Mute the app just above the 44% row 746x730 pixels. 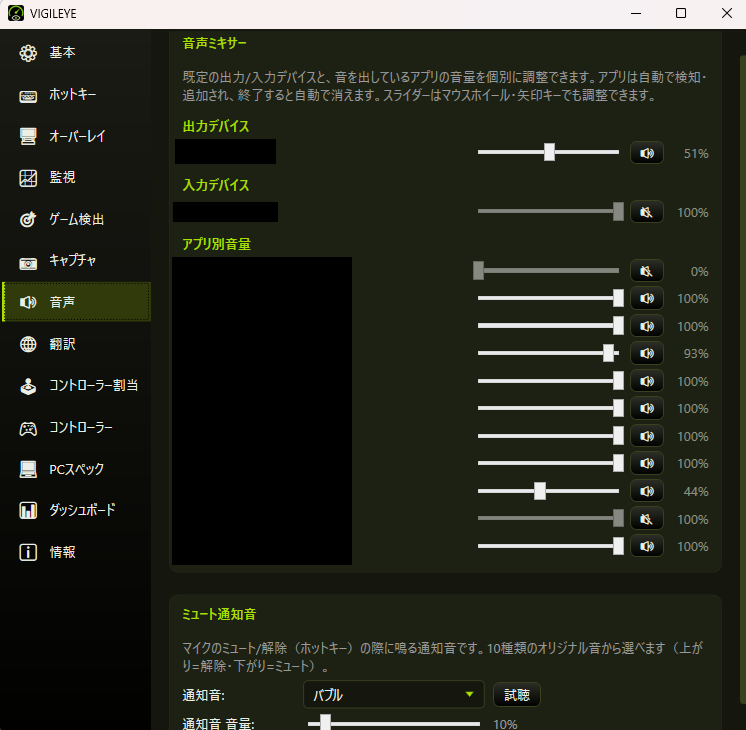click(x=647, y=464)
